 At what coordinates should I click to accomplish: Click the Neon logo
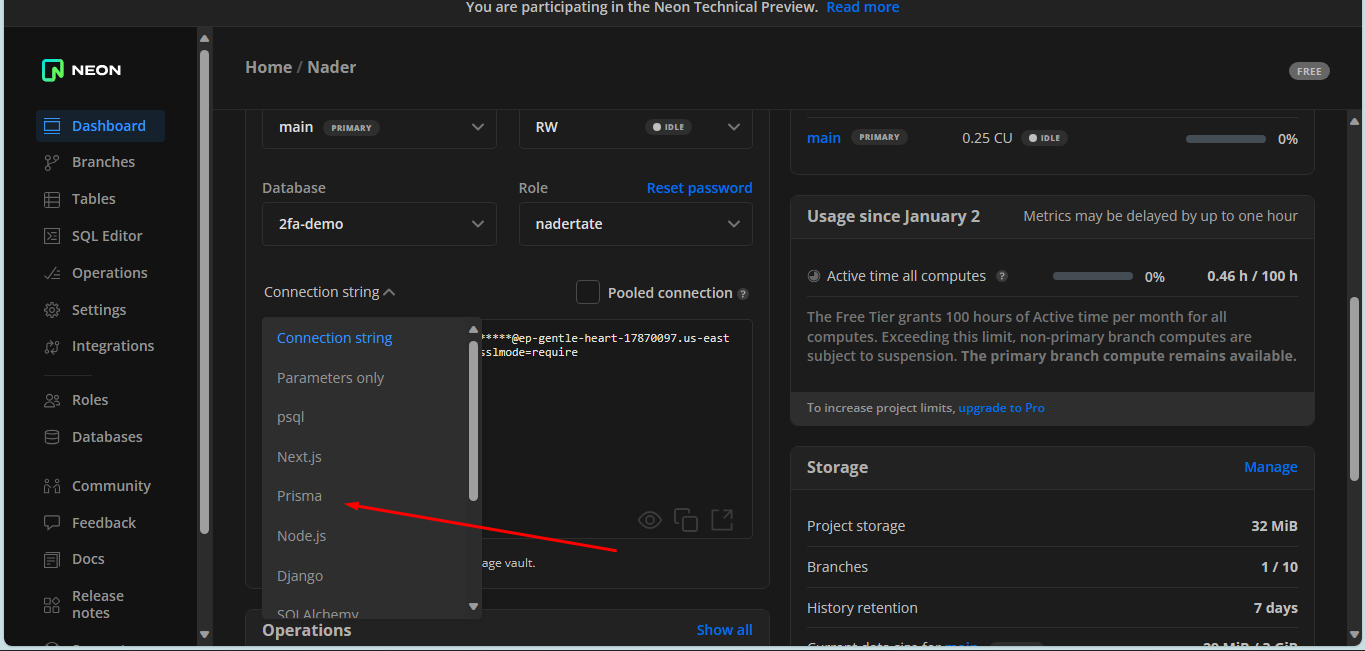(82, 70)
